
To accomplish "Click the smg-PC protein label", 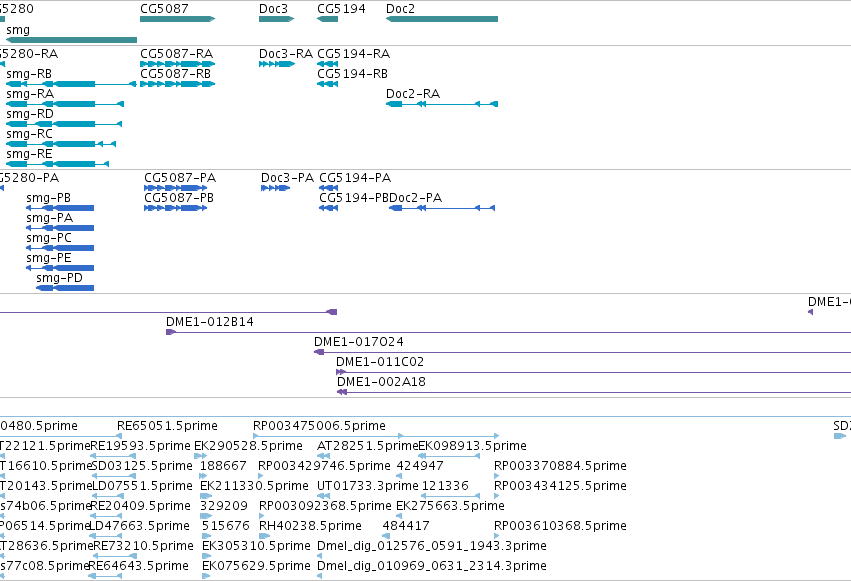I will [x=49, y=238].
